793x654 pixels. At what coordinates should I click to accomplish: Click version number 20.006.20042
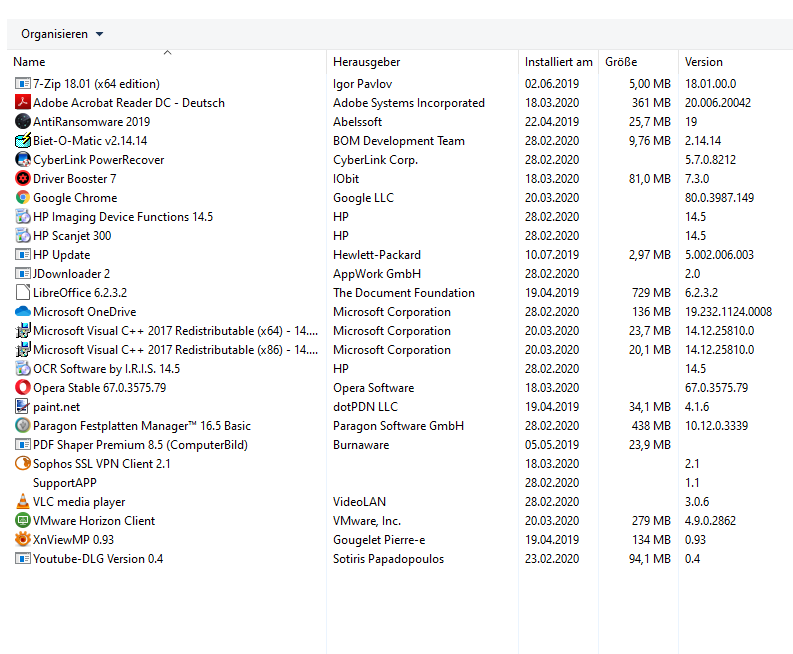pos(718,103)
